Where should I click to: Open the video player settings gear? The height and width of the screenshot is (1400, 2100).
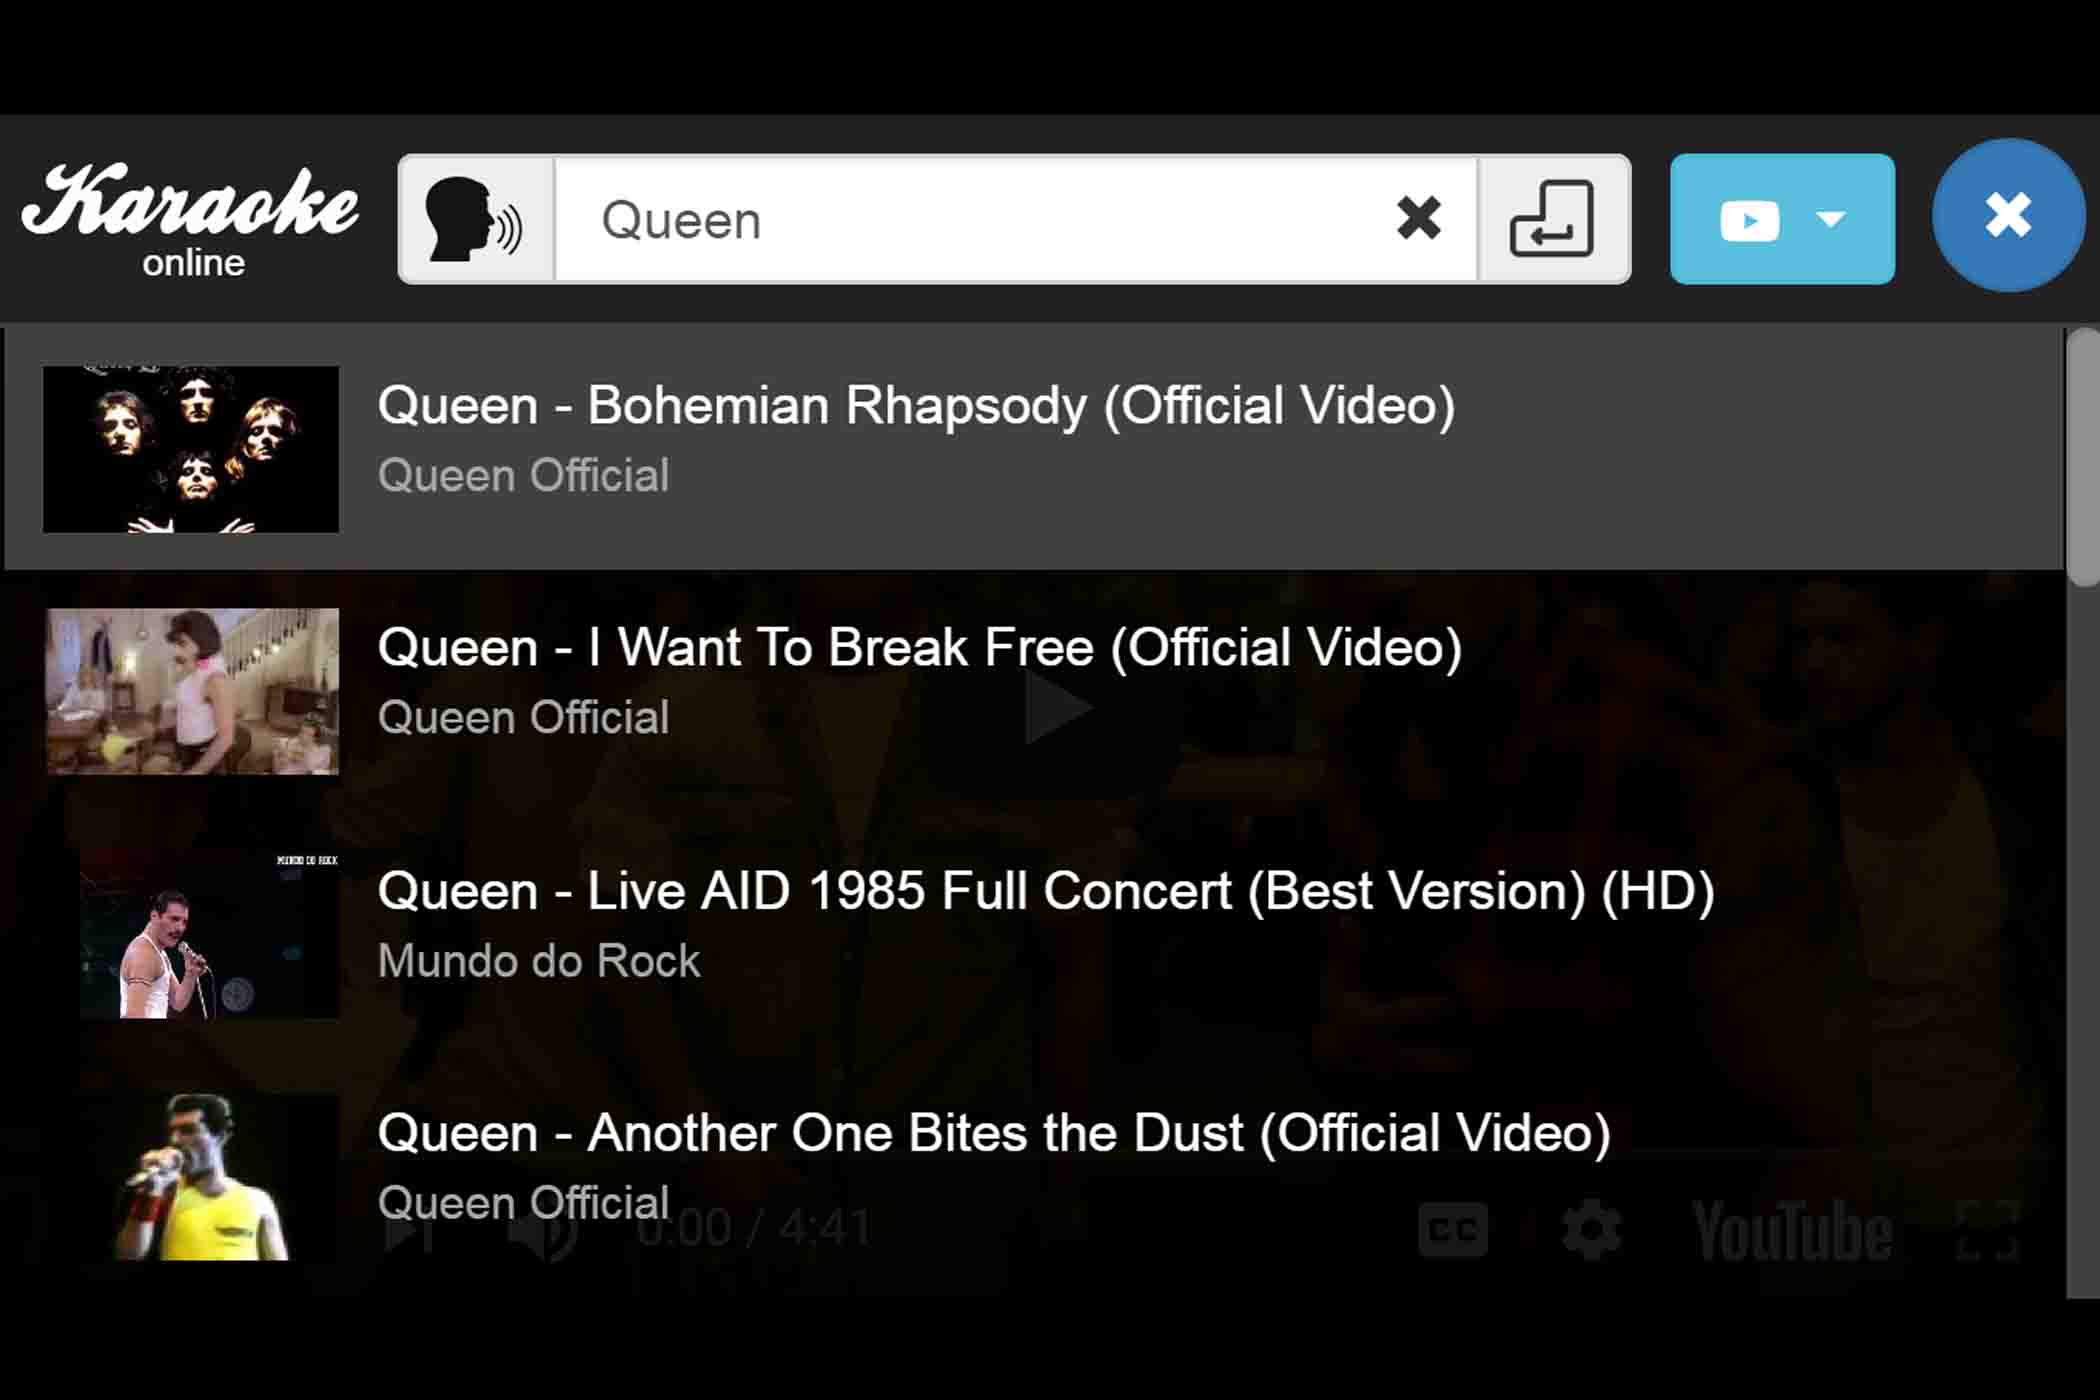tap(1591, 1230)
